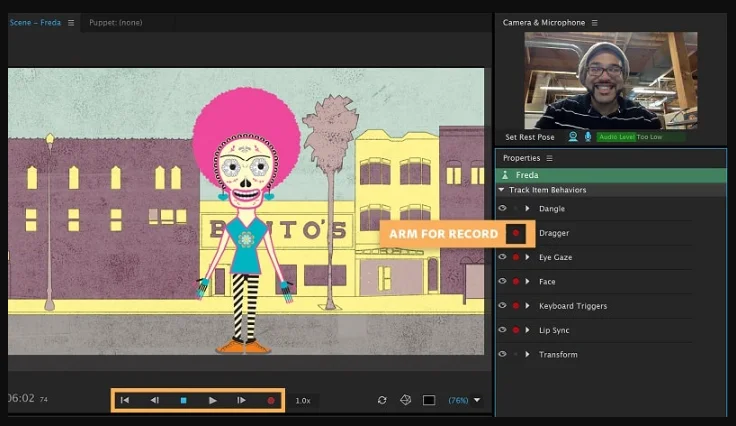Click the 06:02 timecode display
The image size is (736, 426).
21,398
